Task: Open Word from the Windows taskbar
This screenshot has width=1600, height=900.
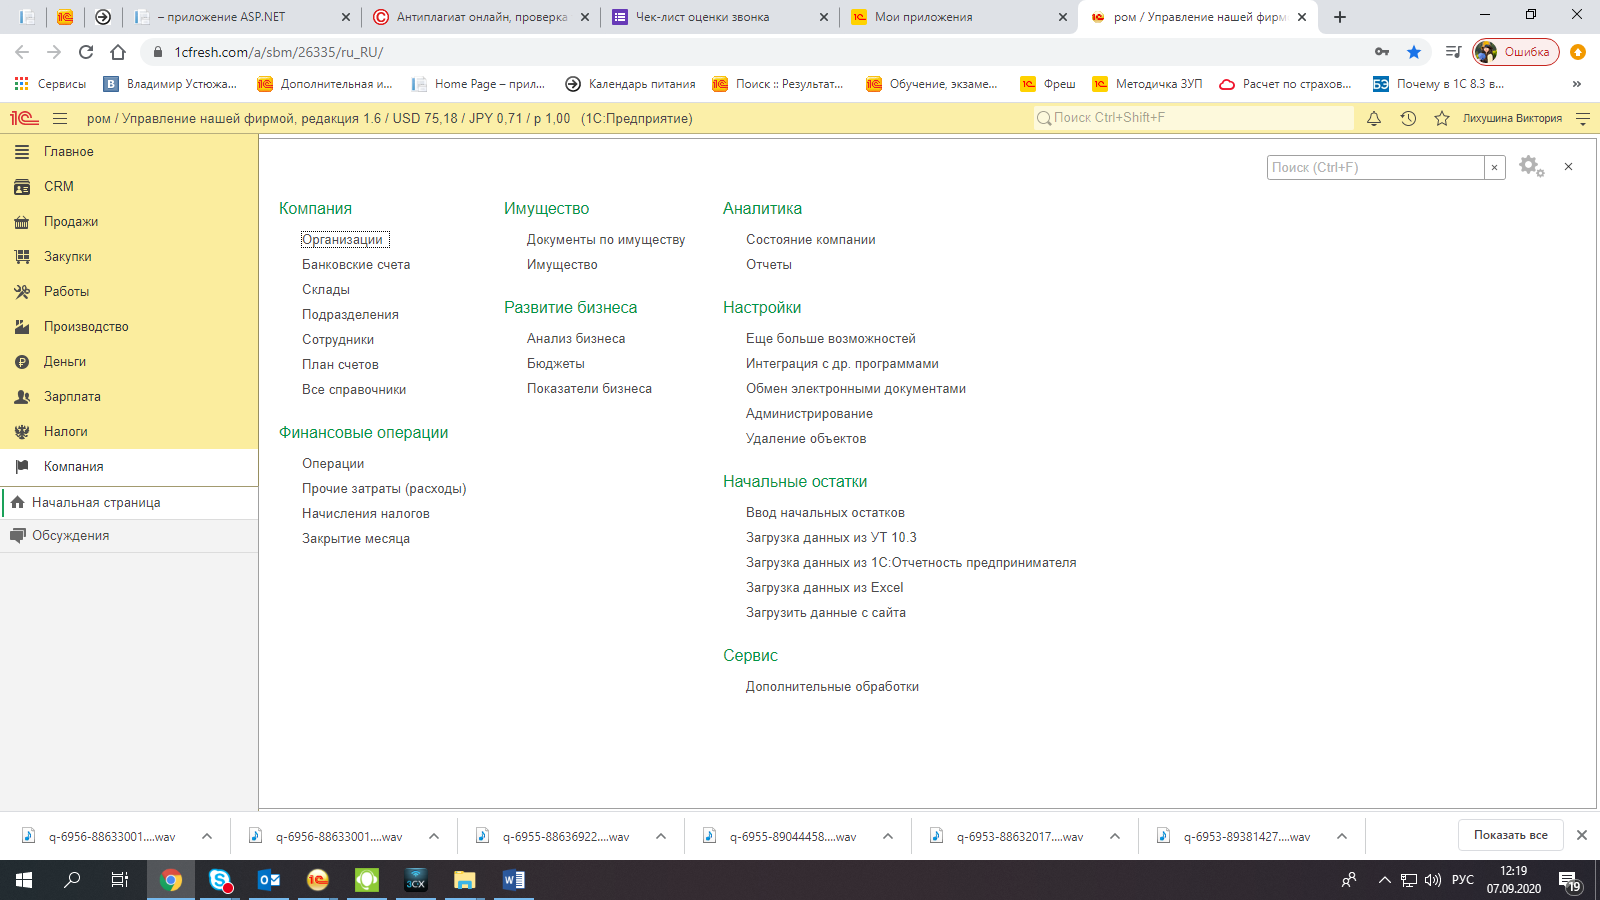Action: point(513,880)
